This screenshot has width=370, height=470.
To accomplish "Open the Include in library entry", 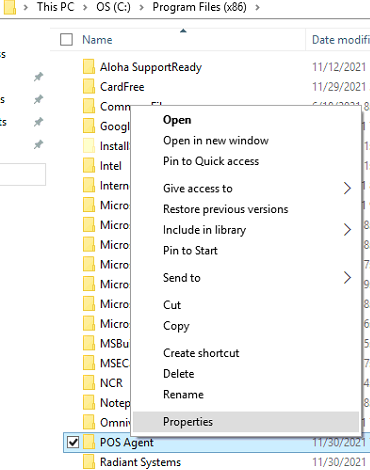I will [246, 230].
